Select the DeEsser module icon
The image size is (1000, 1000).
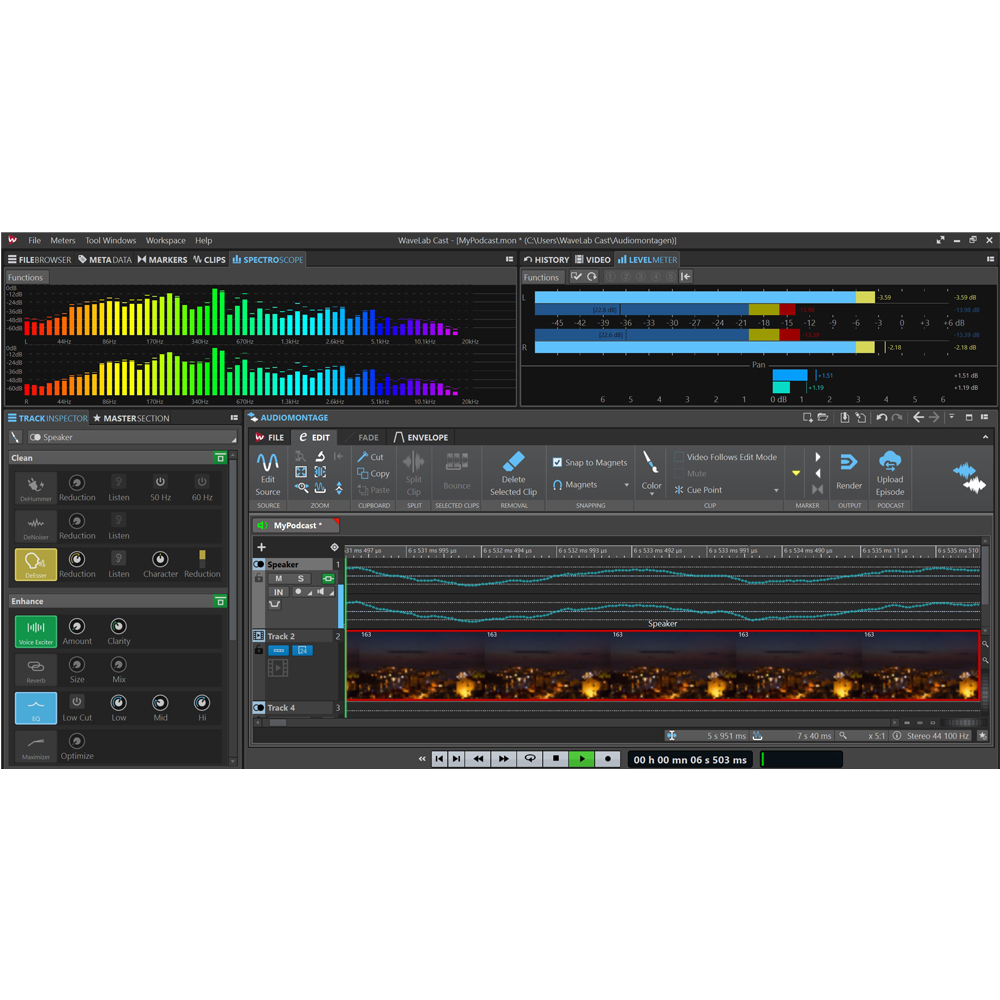click(x=36, y=564)
